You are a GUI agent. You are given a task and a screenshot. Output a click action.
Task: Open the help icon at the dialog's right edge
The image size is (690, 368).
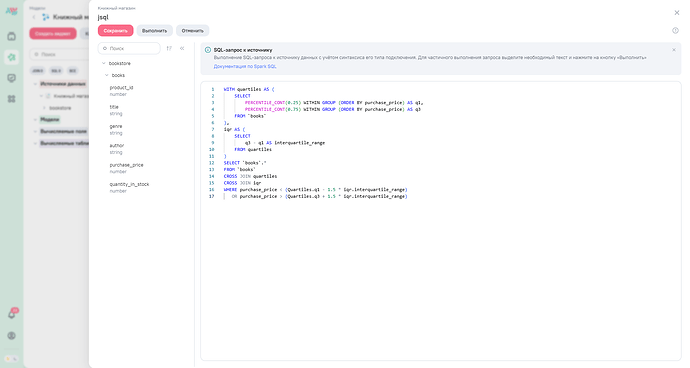point(675,30)
